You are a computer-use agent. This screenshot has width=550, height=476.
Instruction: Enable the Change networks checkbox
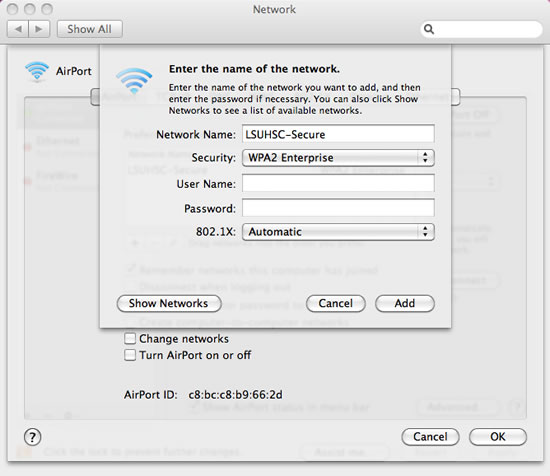[130, 338]
